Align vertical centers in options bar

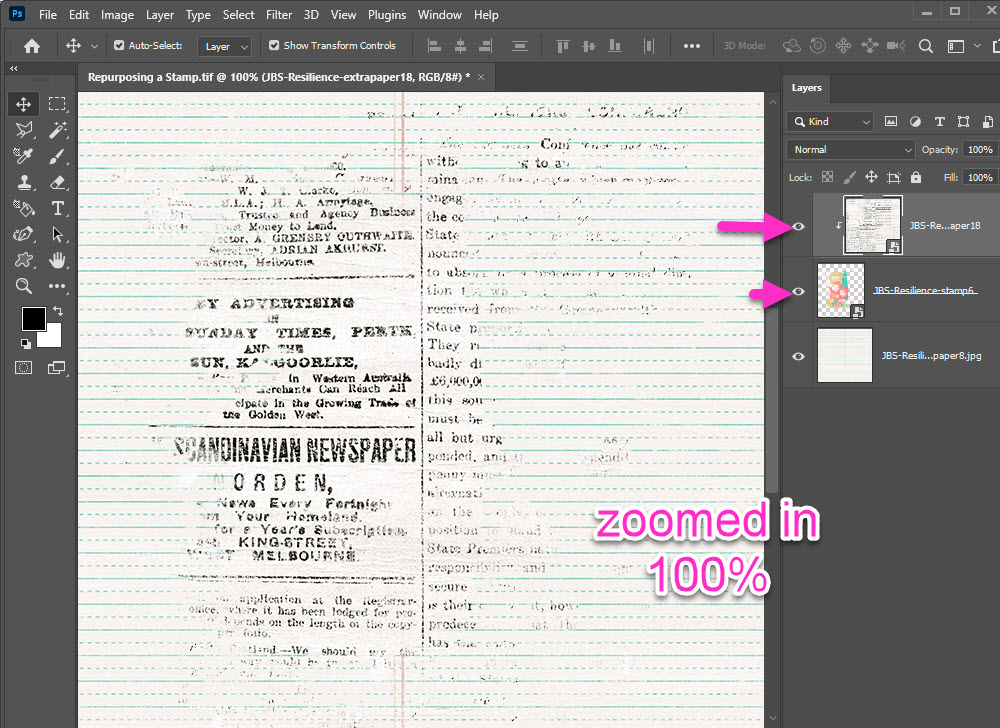click(589, 46)
